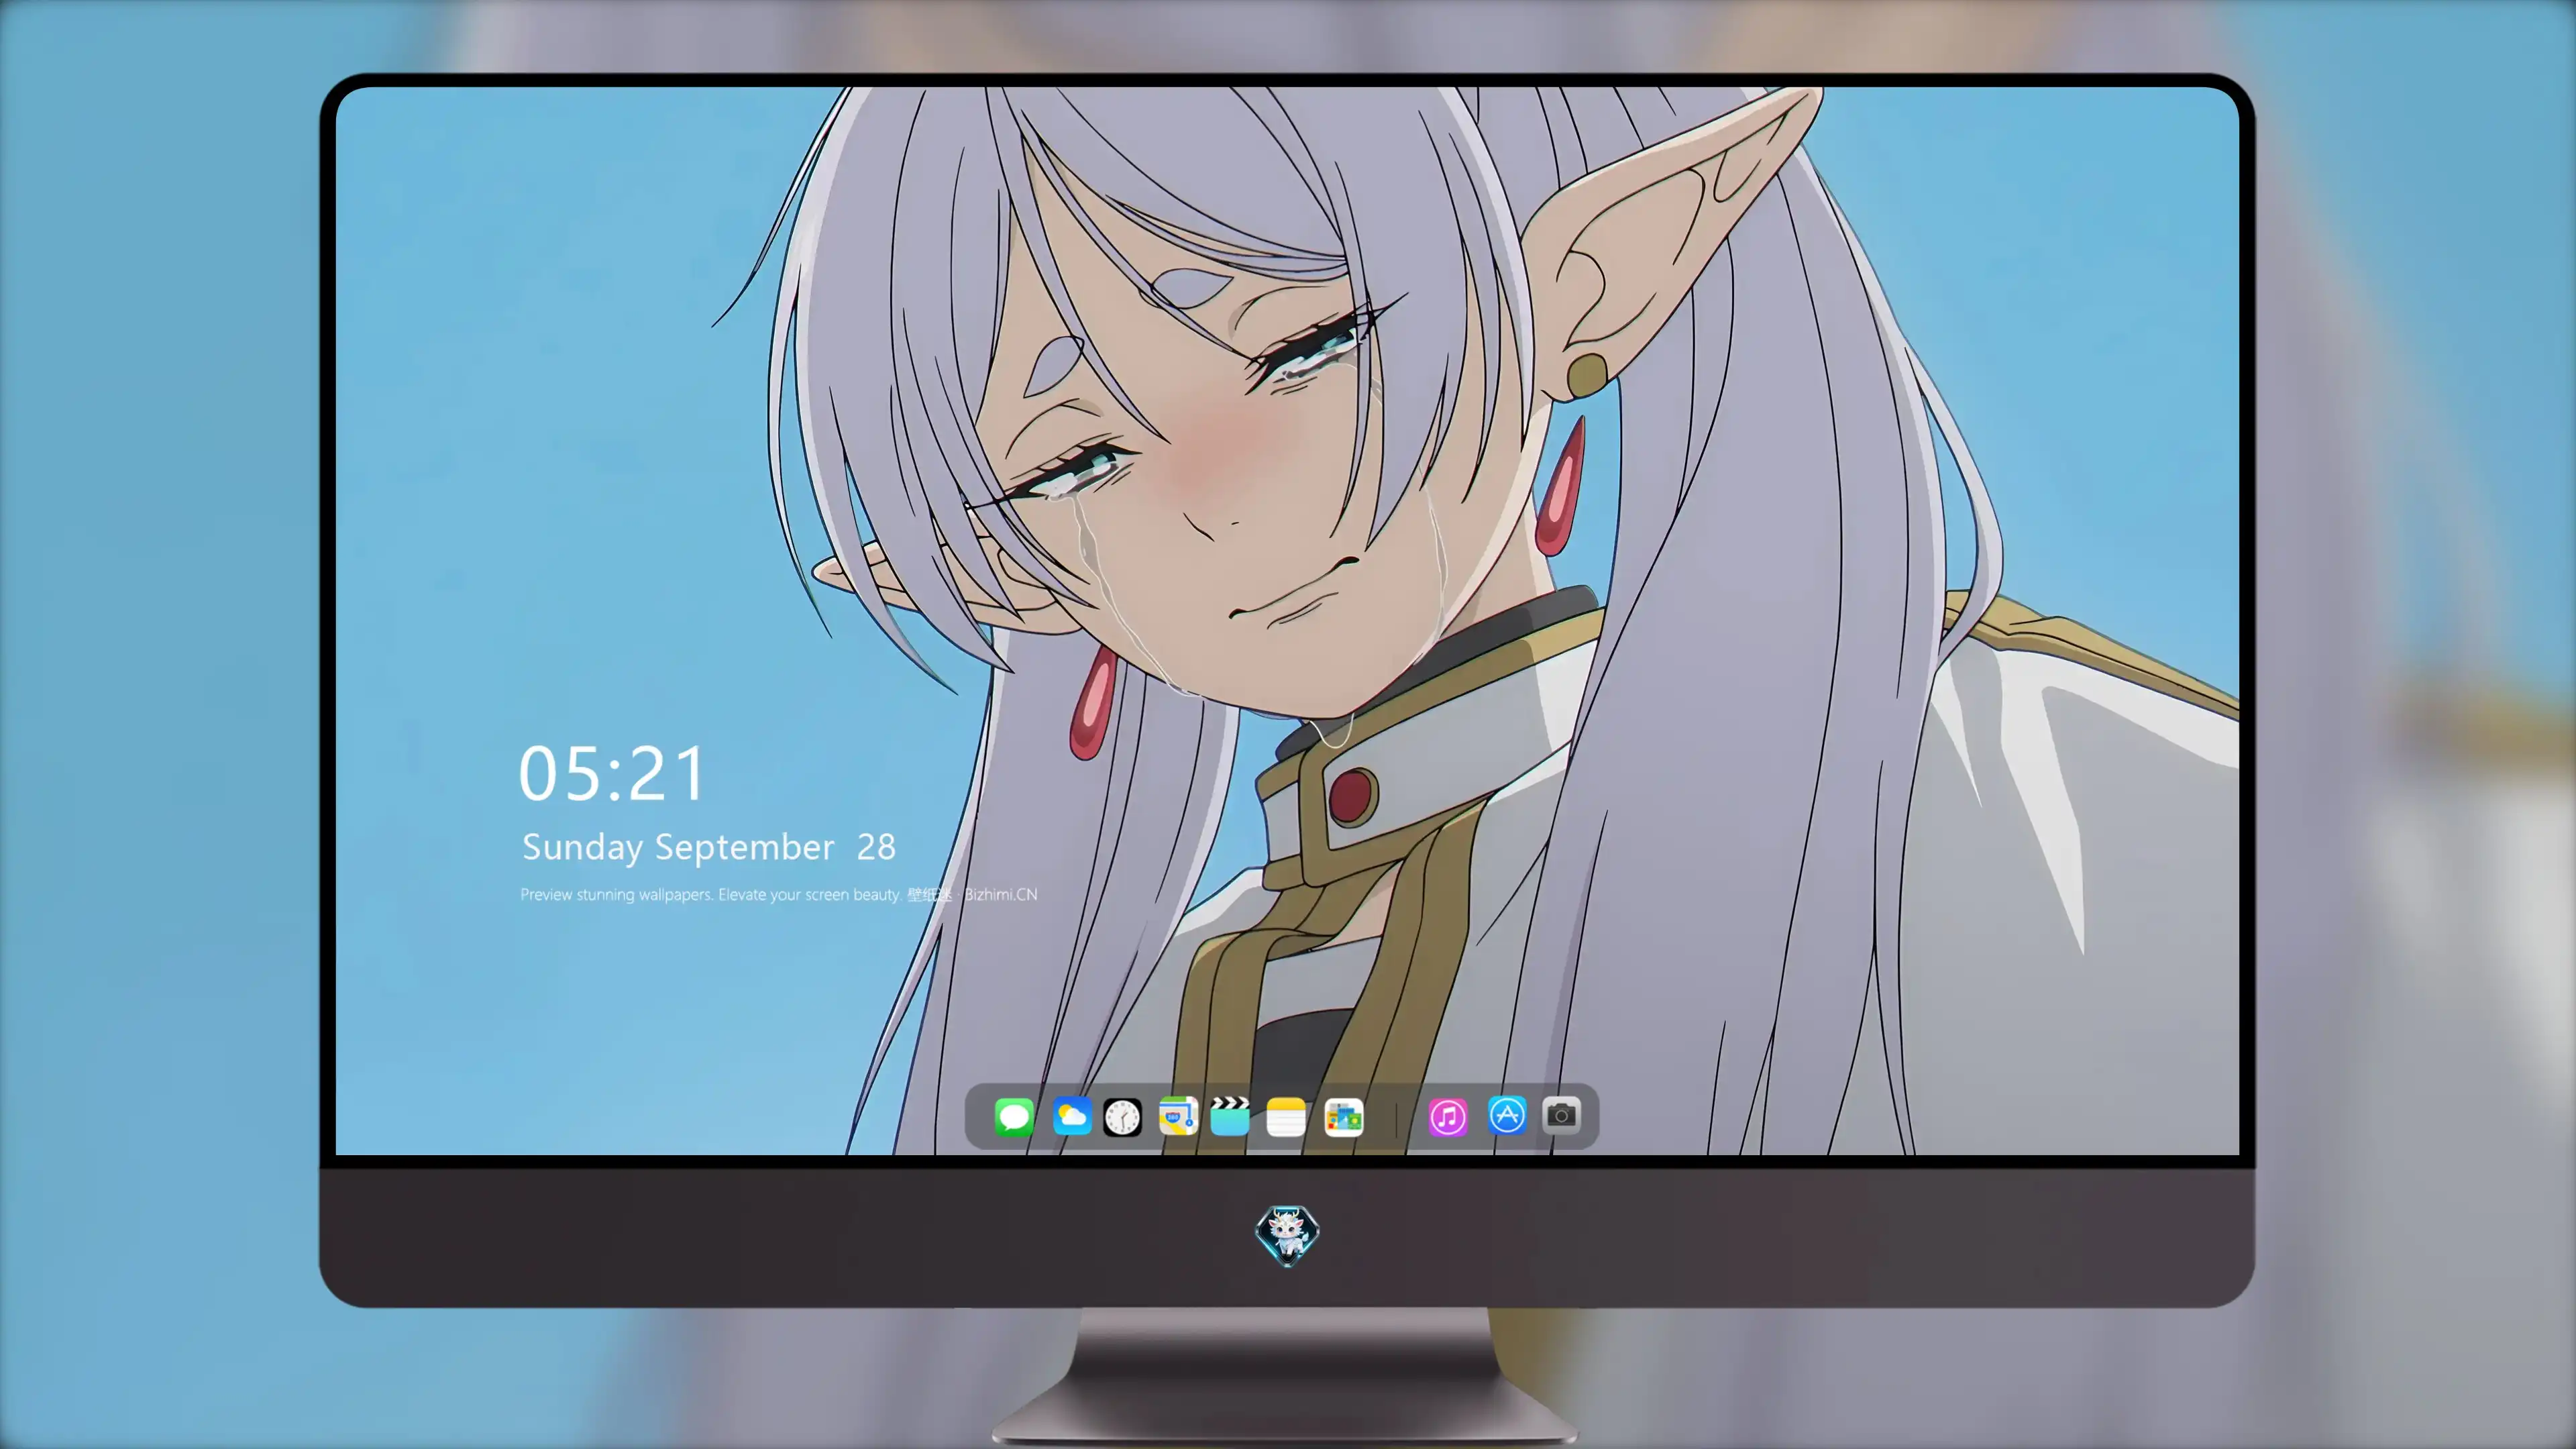
Task: Open Maps from the dock
Action: tap(1178, 1116)
